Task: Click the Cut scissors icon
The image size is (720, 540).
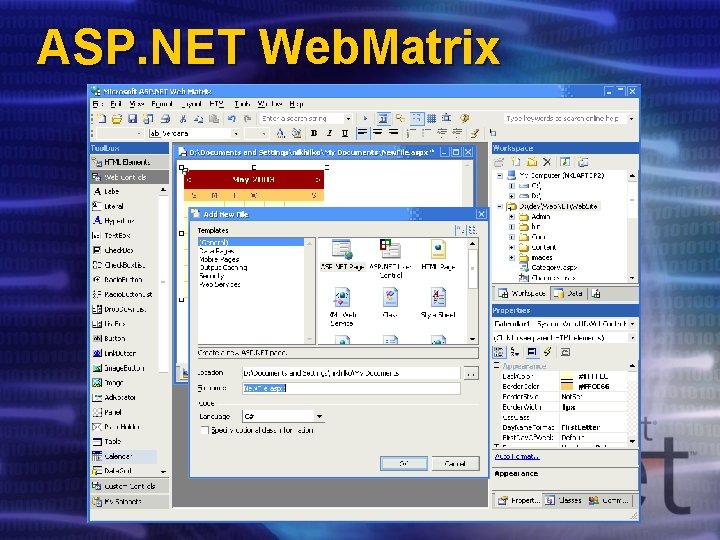Action: (x=183, y=119)
